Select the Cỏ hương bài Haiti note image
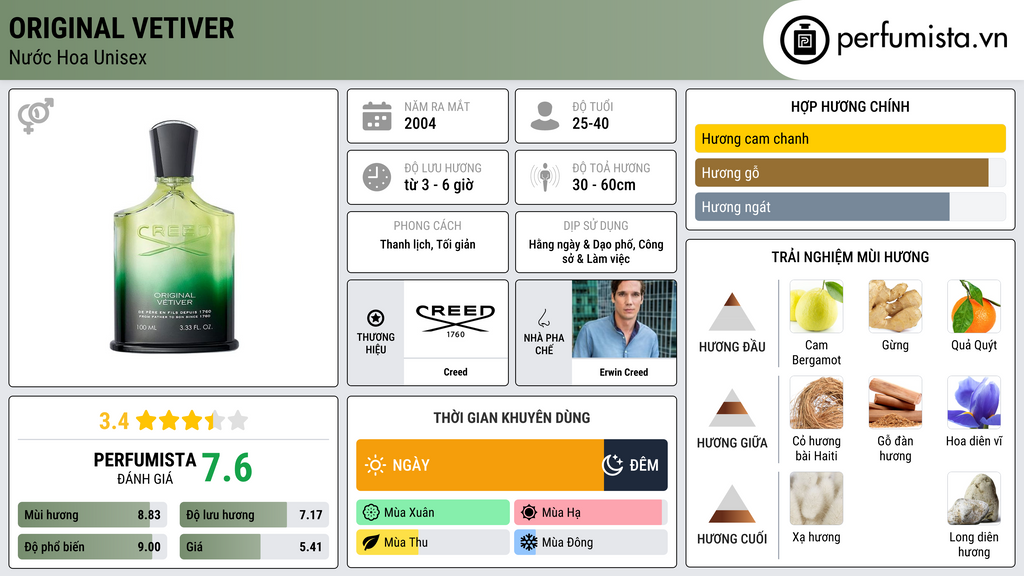The image size is (1024, 576). [x=816, y=402]
